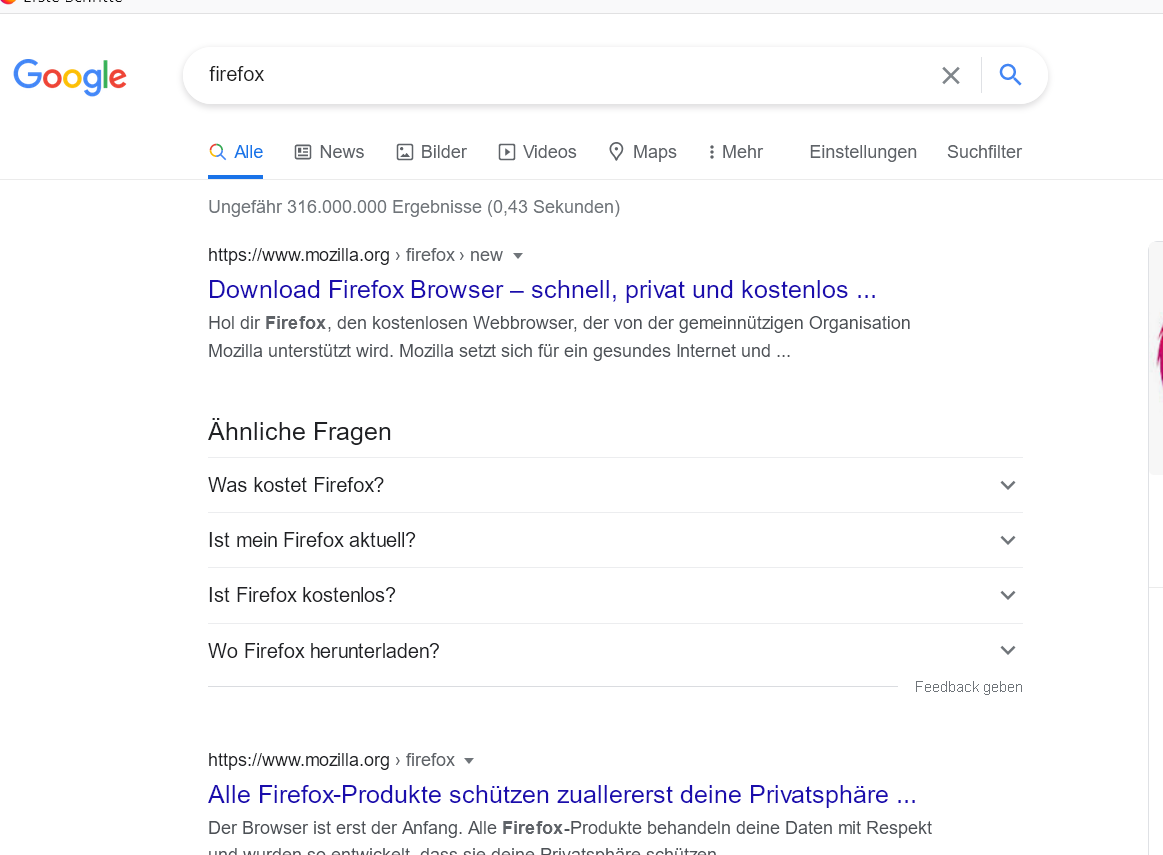
Task: Open the "Alle Firefox-Produkte schützen" result link
Action: pyautogui.click(x=562, y=795)
